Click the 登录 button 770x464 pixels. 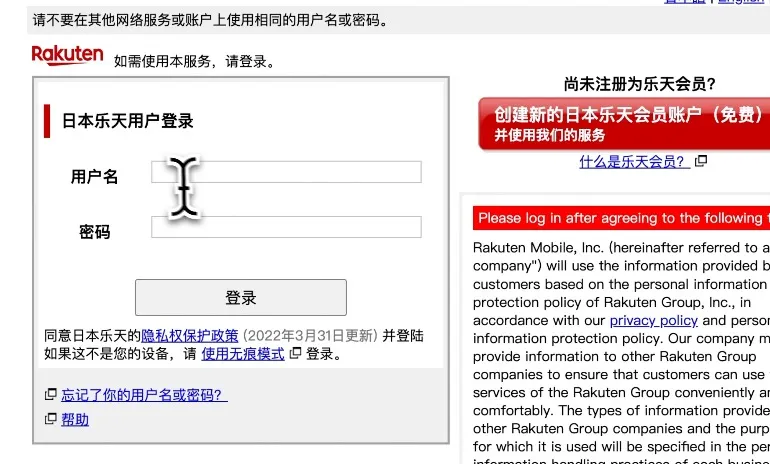click(x=241, y=298)
